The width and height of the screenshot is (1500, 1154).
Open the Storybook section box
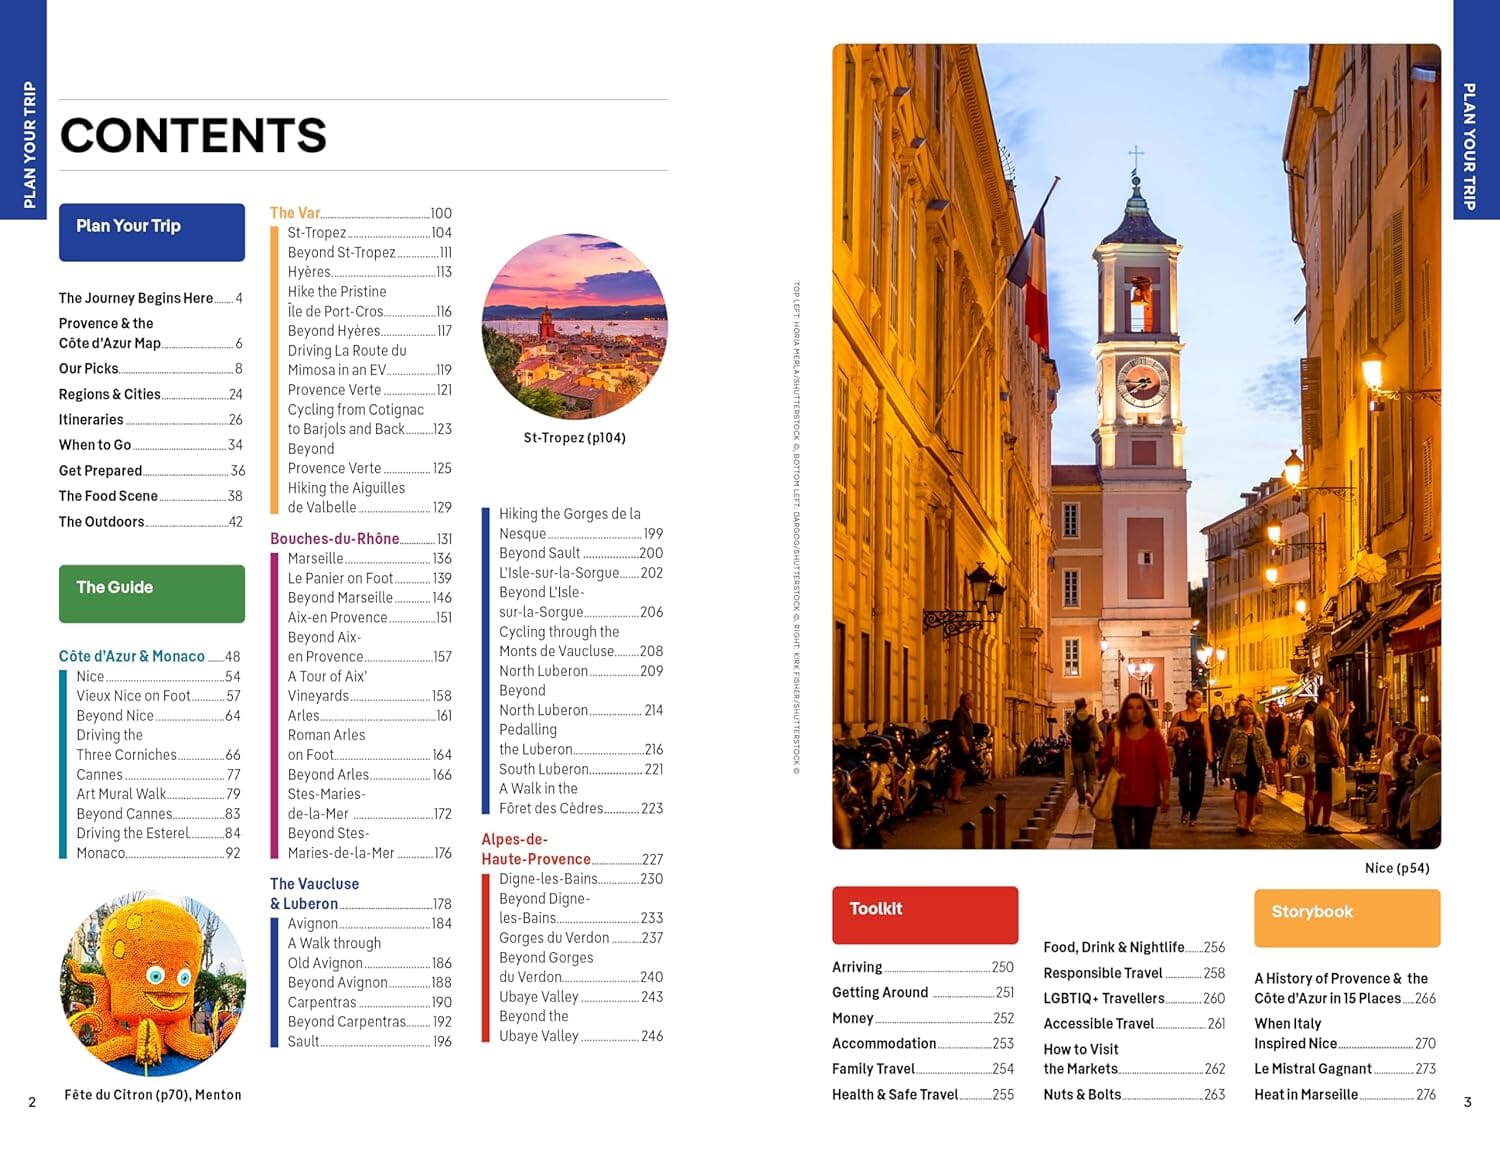point(1345,917)
